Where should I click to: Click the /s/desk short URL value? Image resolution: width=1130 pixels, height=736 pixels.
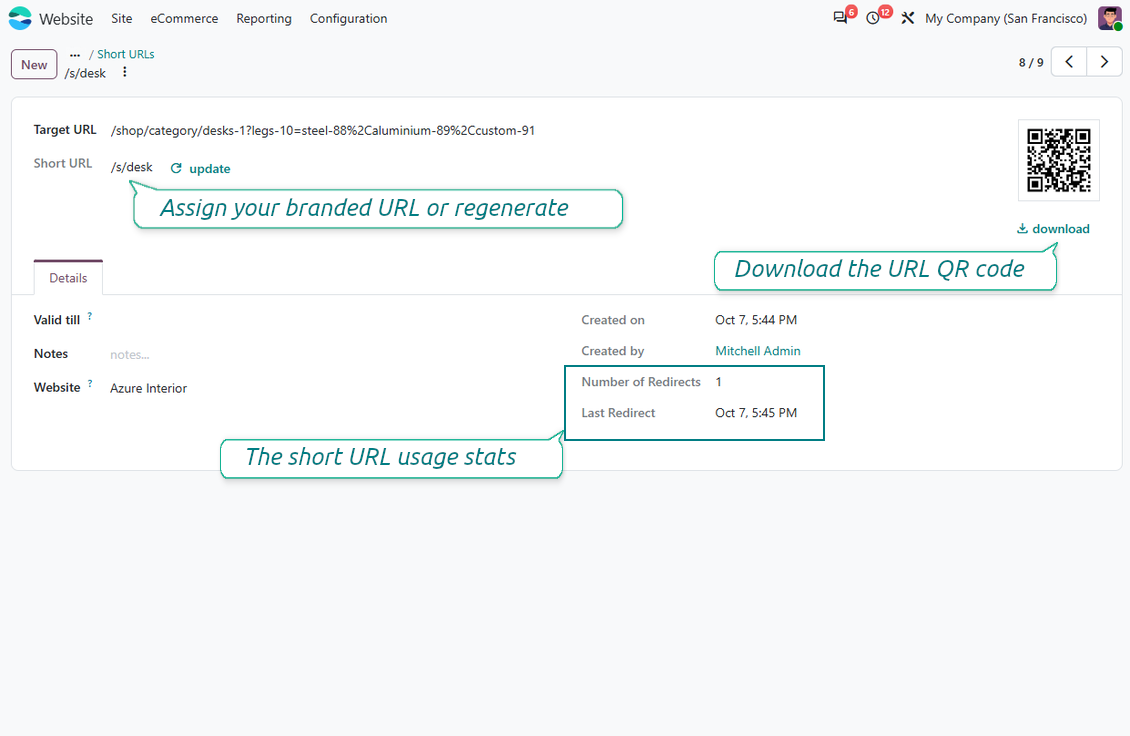pyautogui.click(x=131, y=167)
